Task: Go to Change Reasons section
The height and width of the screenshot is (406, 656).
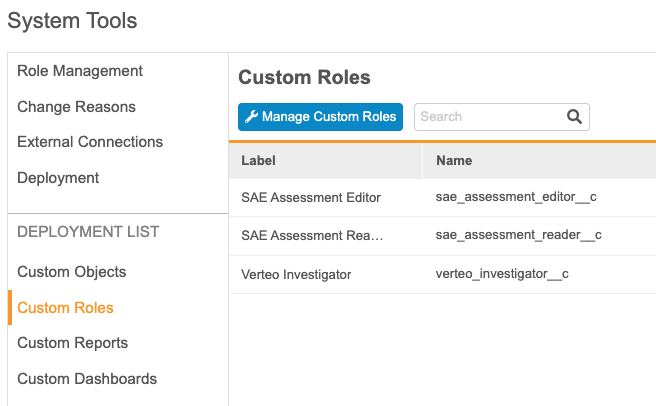Action: coord(76,107)
